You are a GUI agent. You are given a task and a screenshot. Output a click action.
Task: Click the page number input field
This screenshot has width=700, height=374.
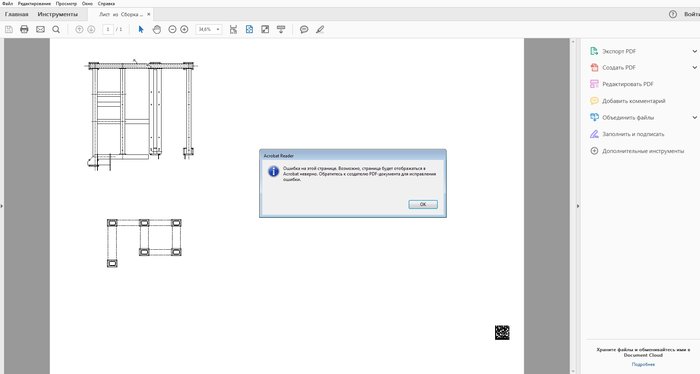(x=108, y=29)
